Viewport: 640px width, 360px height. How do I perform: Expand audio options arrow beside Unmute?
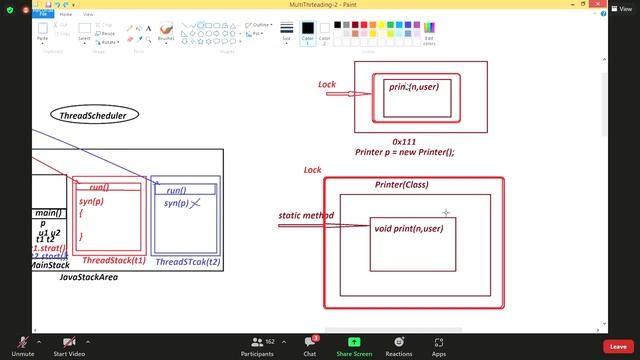coord(39,342)
